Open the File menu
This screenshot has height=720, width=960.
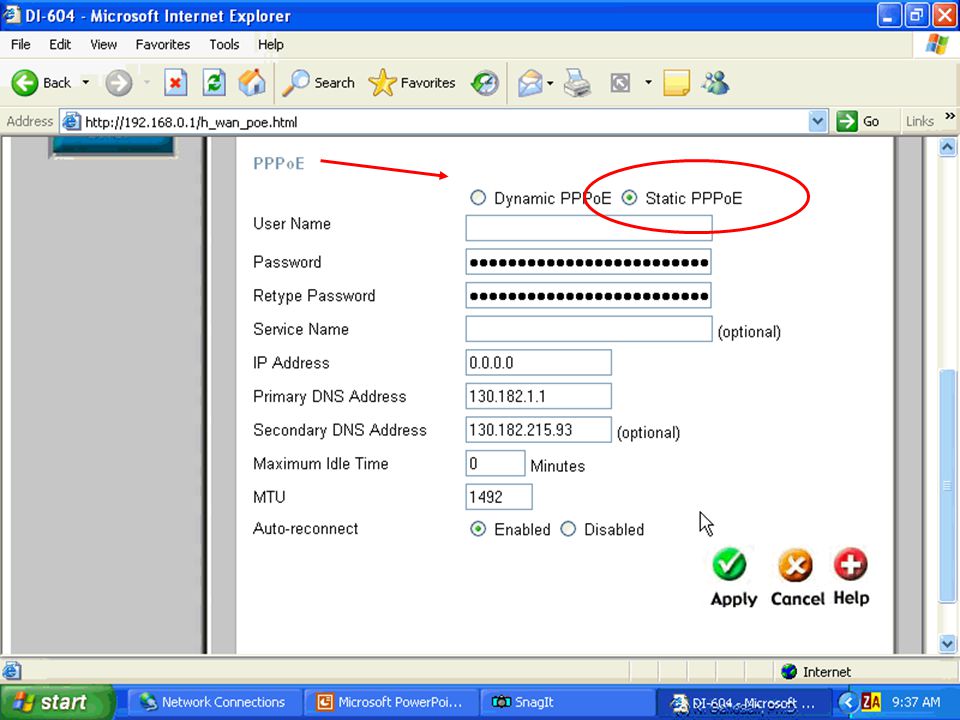point(20,45)
